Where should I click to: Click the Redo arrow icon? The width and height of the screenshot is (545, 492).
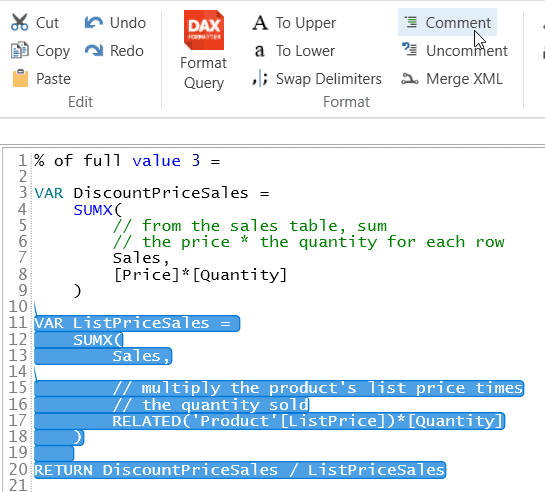tap(94, 50)
